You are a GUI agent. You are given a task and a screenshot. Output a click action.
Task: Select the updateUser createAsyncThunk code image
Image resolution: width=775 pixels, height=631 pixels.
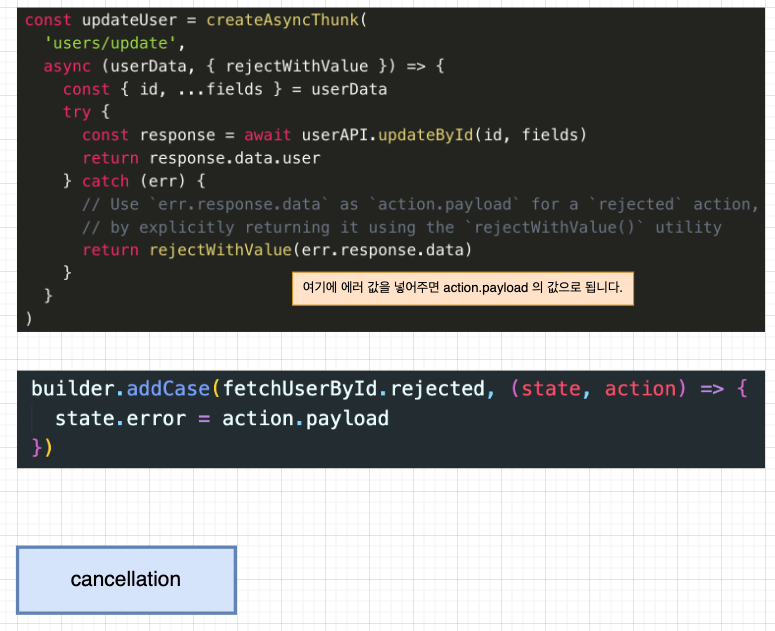(390, 169)
